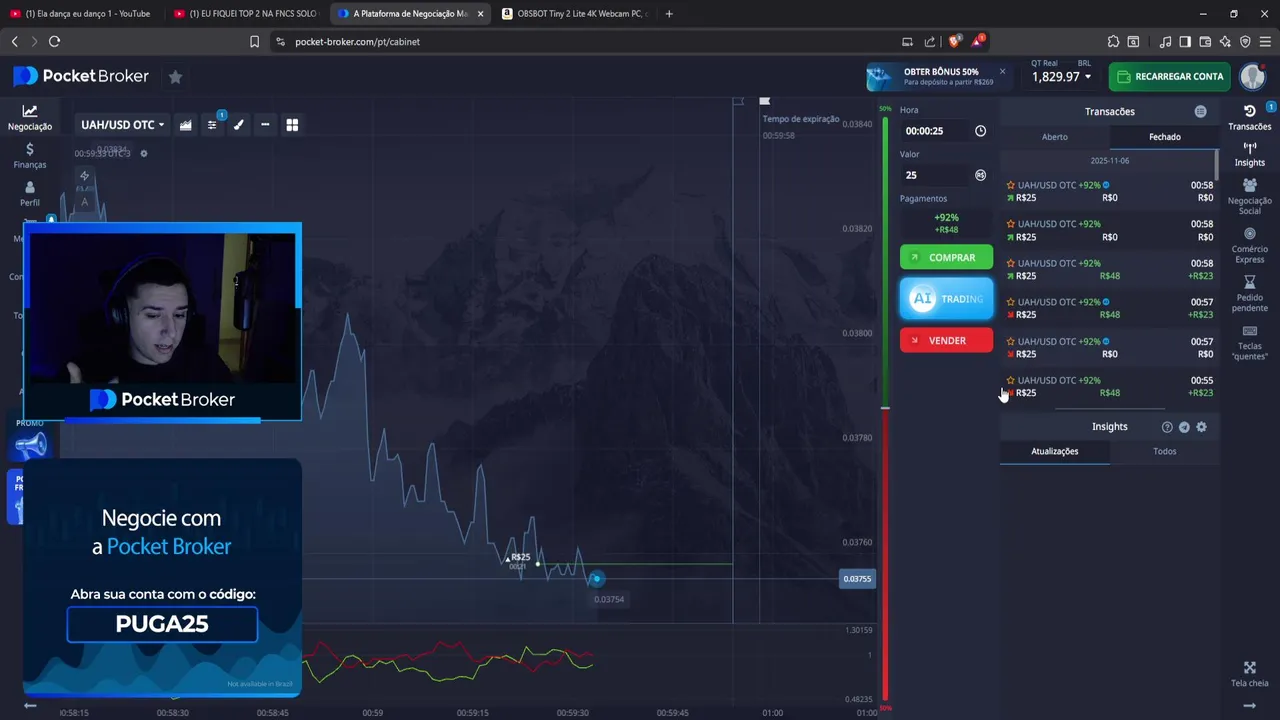Open chart settings gear near timestamp
1280x720 pixels.
click(x=144, y=153)
